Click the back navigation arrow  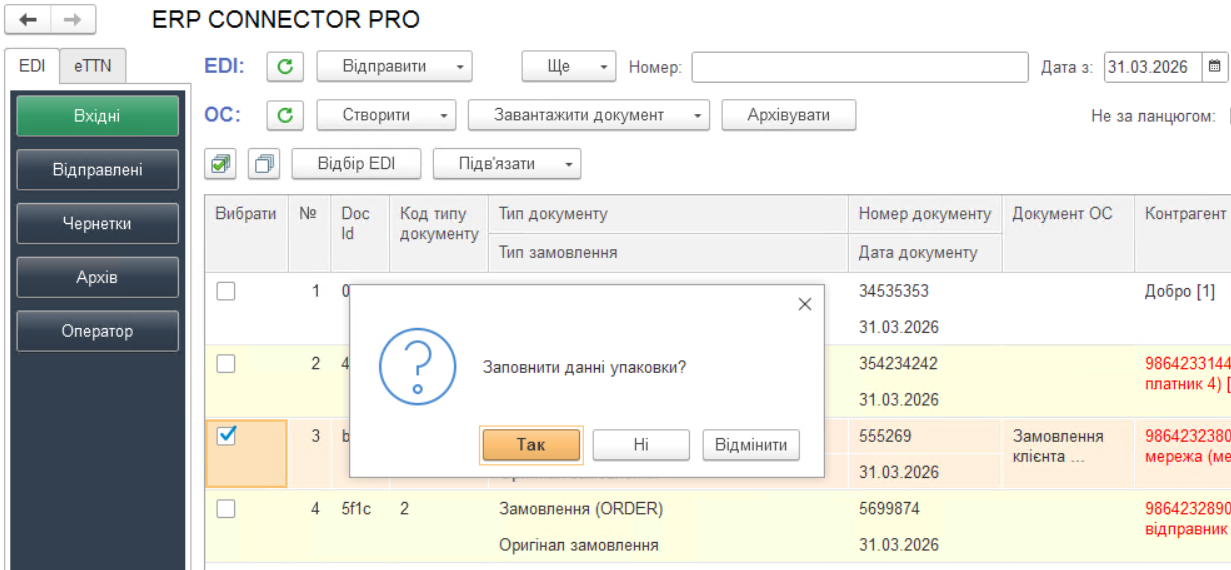[x=28, y=20]
